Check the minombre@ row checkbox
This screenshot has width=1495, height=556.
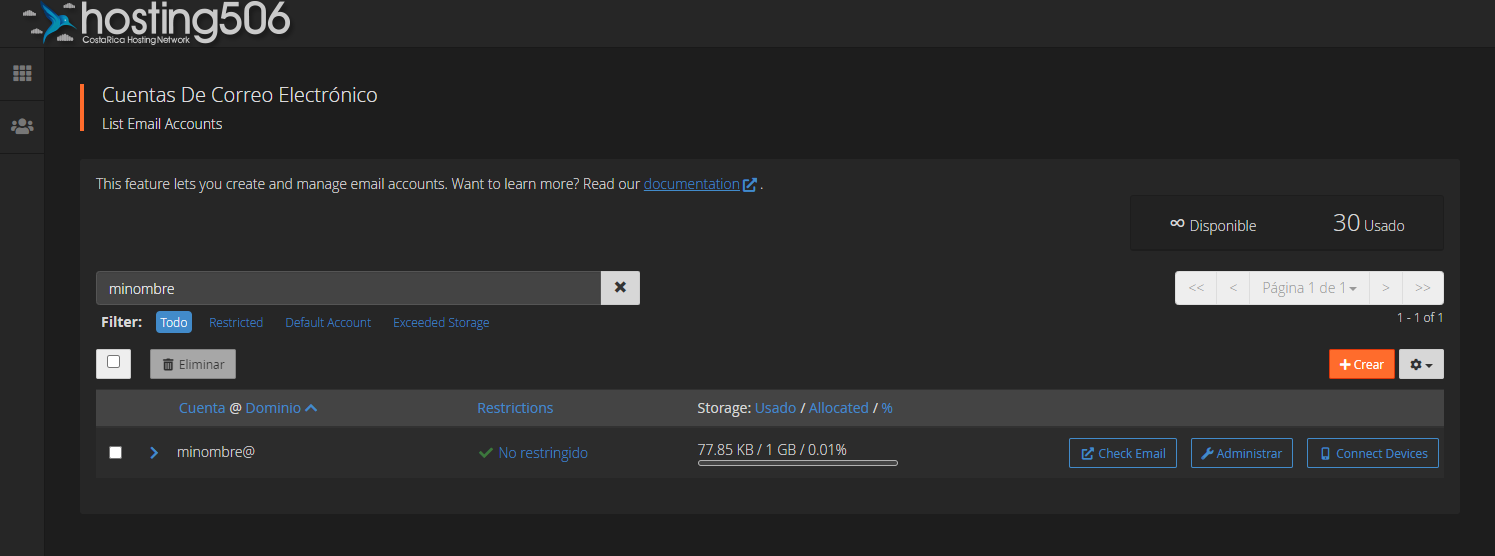pyautogui.click(x=115, y=453)
